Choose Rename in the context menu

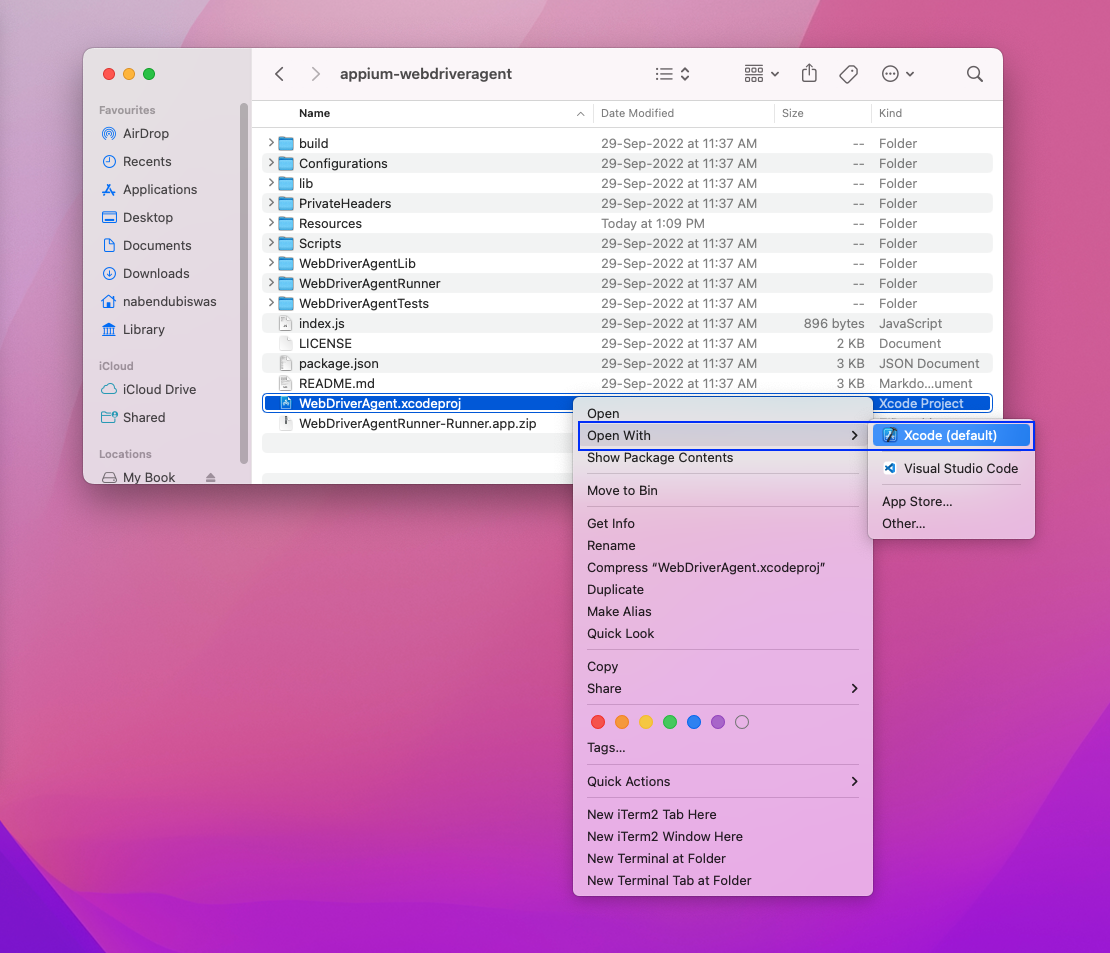click(722, 545)
